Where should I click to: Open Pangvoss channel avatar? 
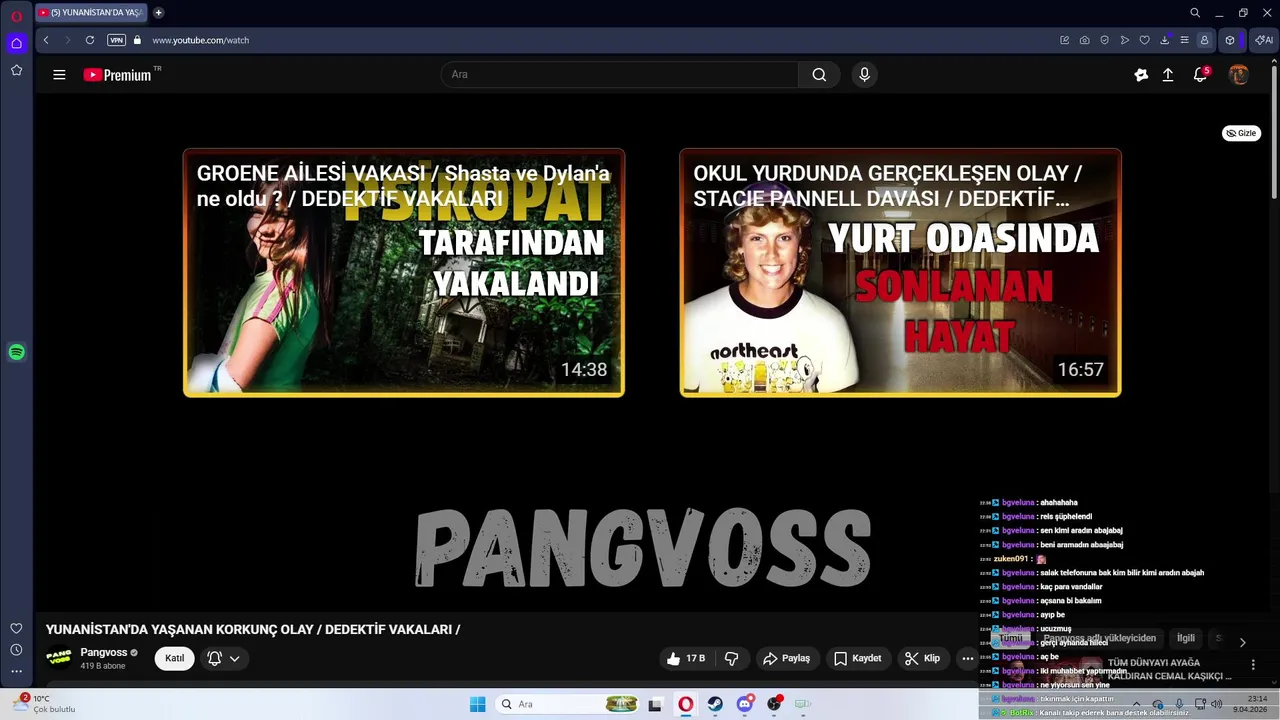[x=59, y=657]
